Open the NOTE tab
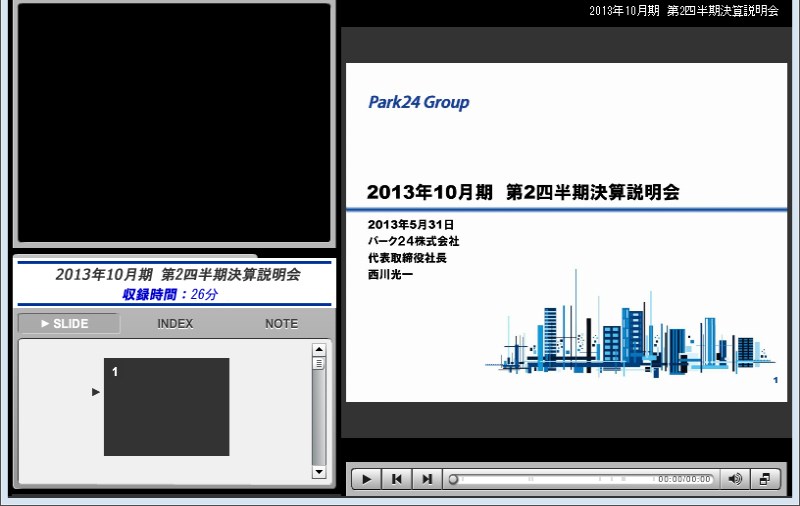The height and width of the screenshot is (506, 800). pyautogui.click(x=281, y=323)
